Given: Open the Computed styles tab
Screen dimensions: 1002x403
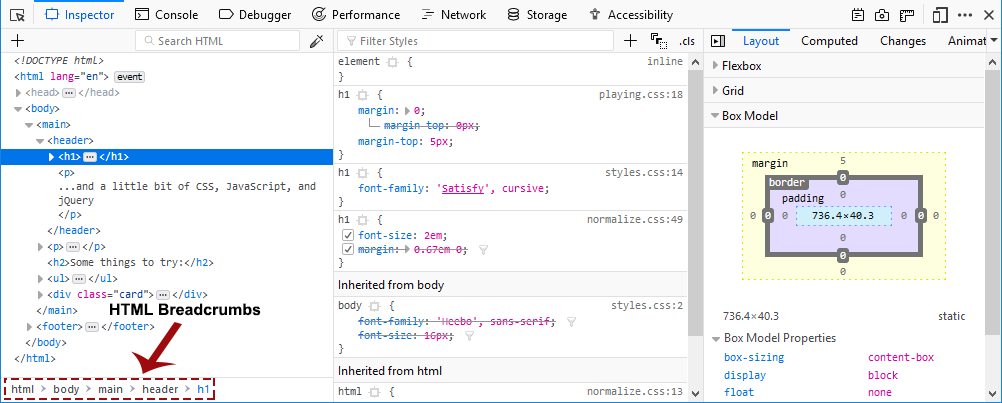Looking at the screenshot, I should pyautogui.click(x=829, y=41).
